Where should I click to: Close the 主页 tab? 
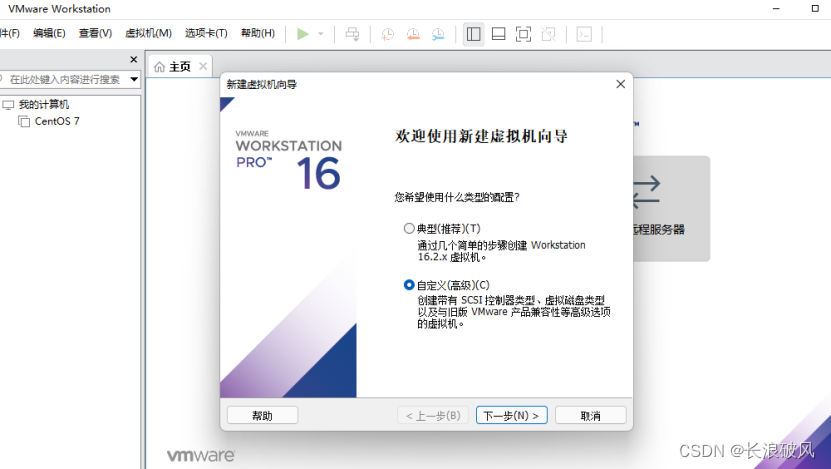tap(203, 66)
